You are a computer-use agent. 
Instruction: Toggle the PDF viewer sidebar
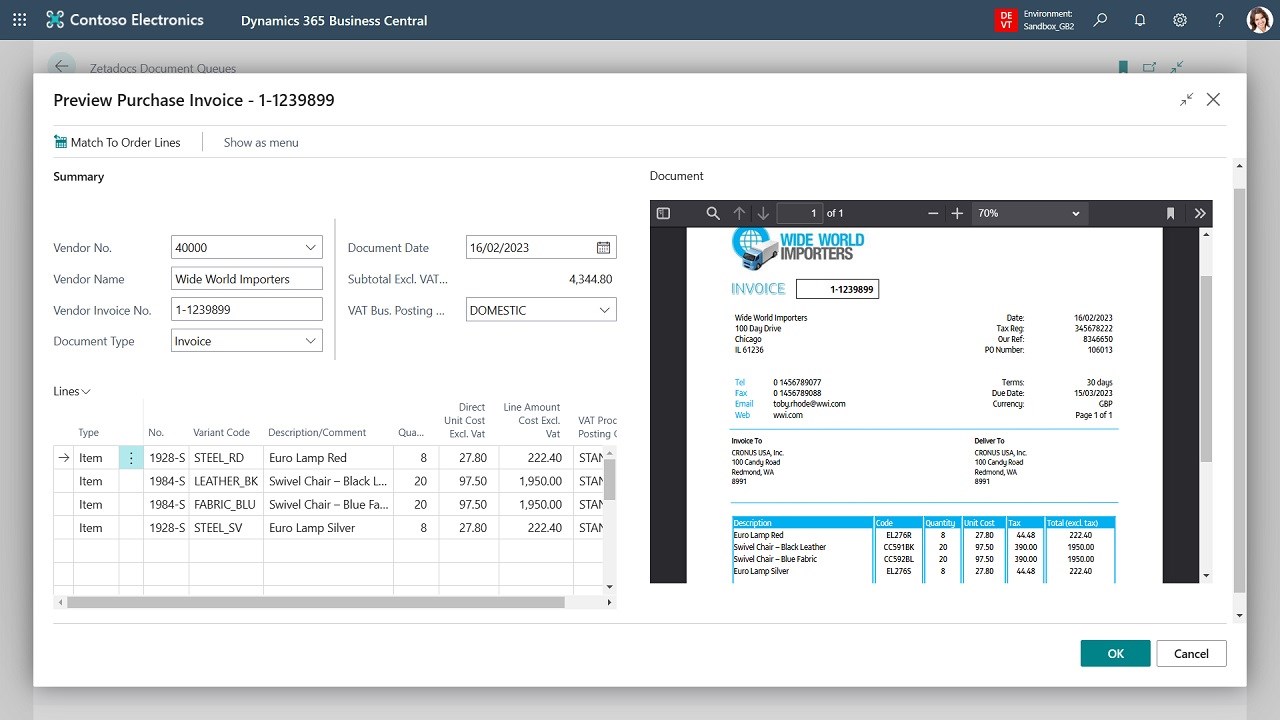pyautogui.click(x=663, y=213)
